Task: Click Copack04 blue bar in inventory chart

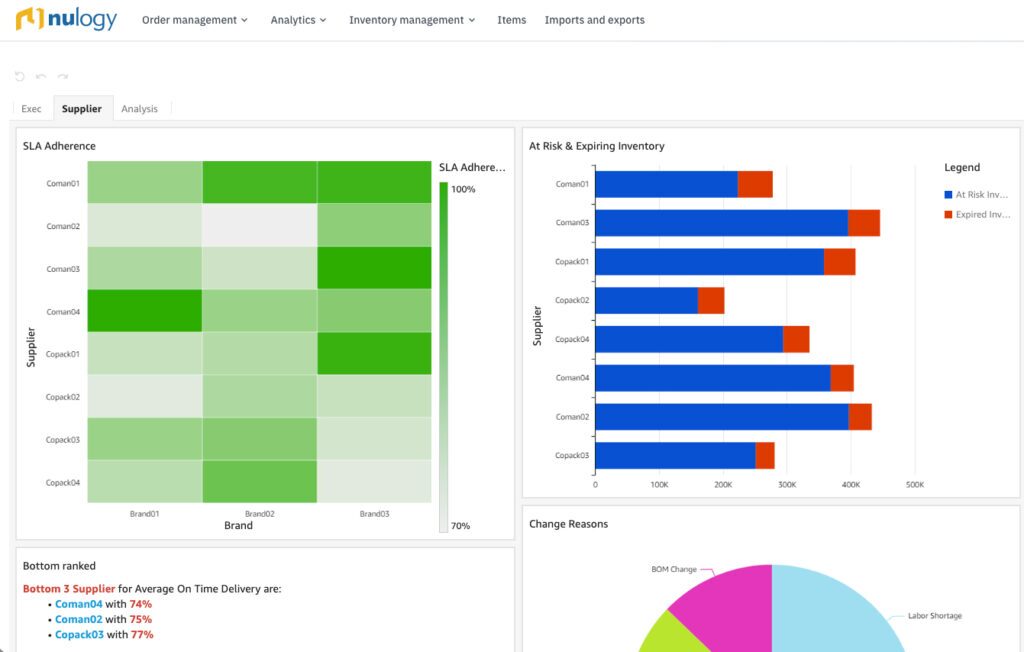Action: [689, 339]
